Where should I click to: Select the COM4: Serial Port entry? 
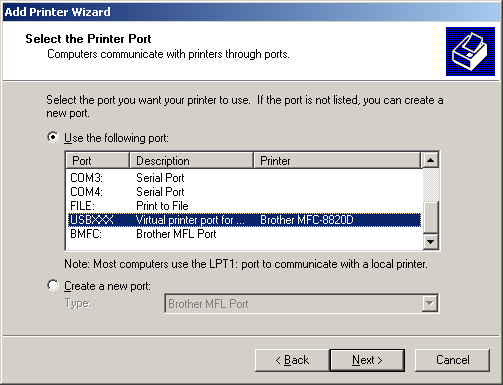[x=244, y=192]
